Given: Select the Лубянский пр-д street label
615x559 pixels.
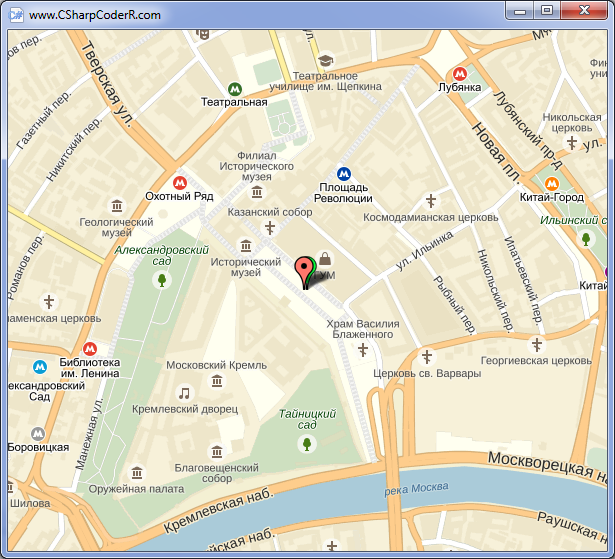Looking at the screenshot, I should [x=528, y=130].
